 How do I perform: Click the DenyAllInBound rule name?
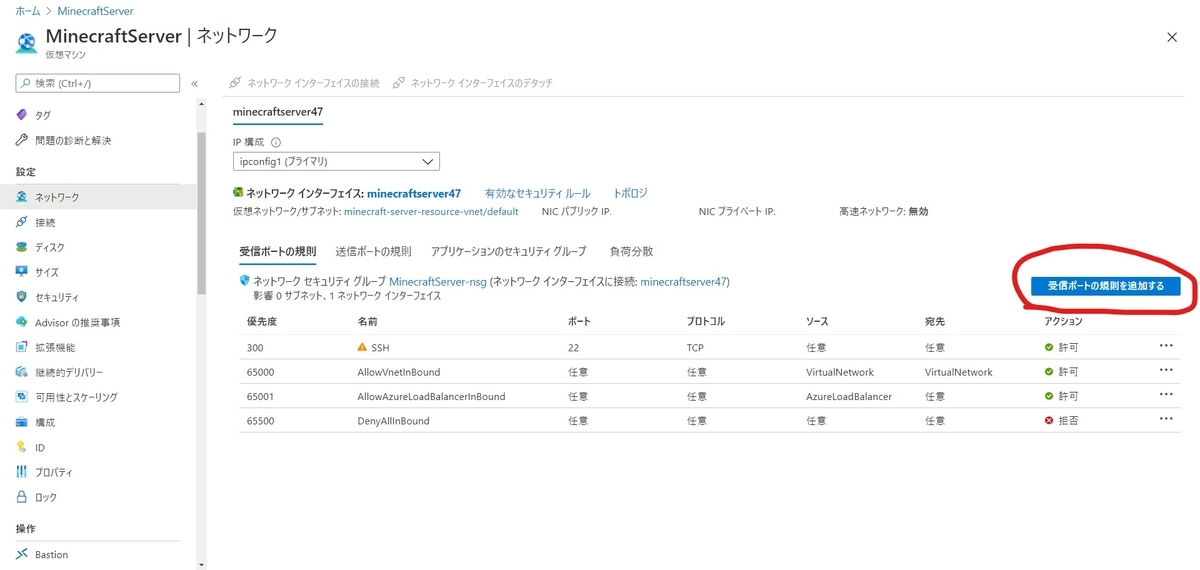pyautogui.click(x=393, y=421)
